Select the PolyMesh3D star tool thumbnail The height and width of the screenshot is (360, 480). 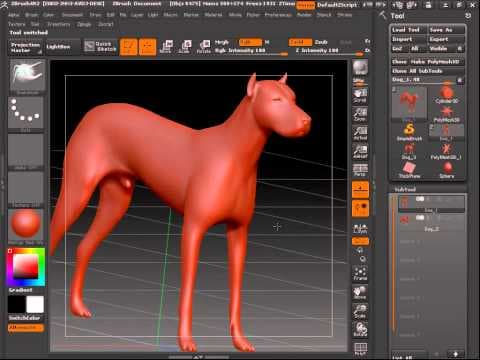447,114
